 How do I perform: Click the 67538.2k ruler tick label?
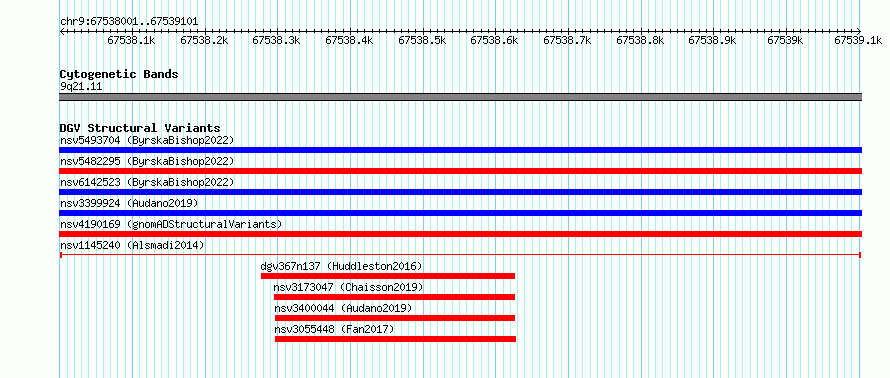coord(204,40)
